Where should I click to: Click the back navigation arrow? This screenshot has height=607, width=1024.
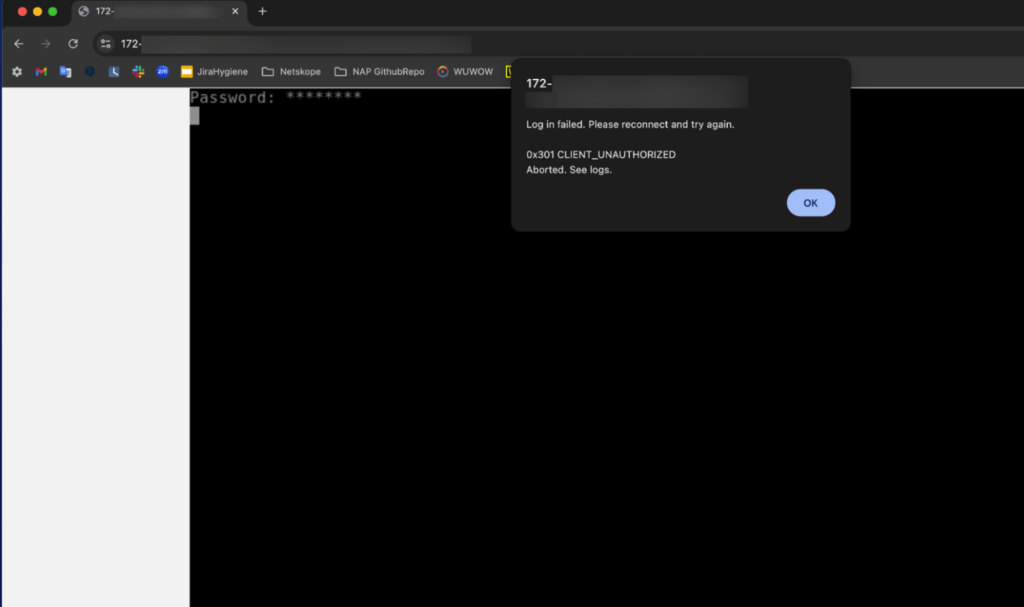[x=18, y=44]
